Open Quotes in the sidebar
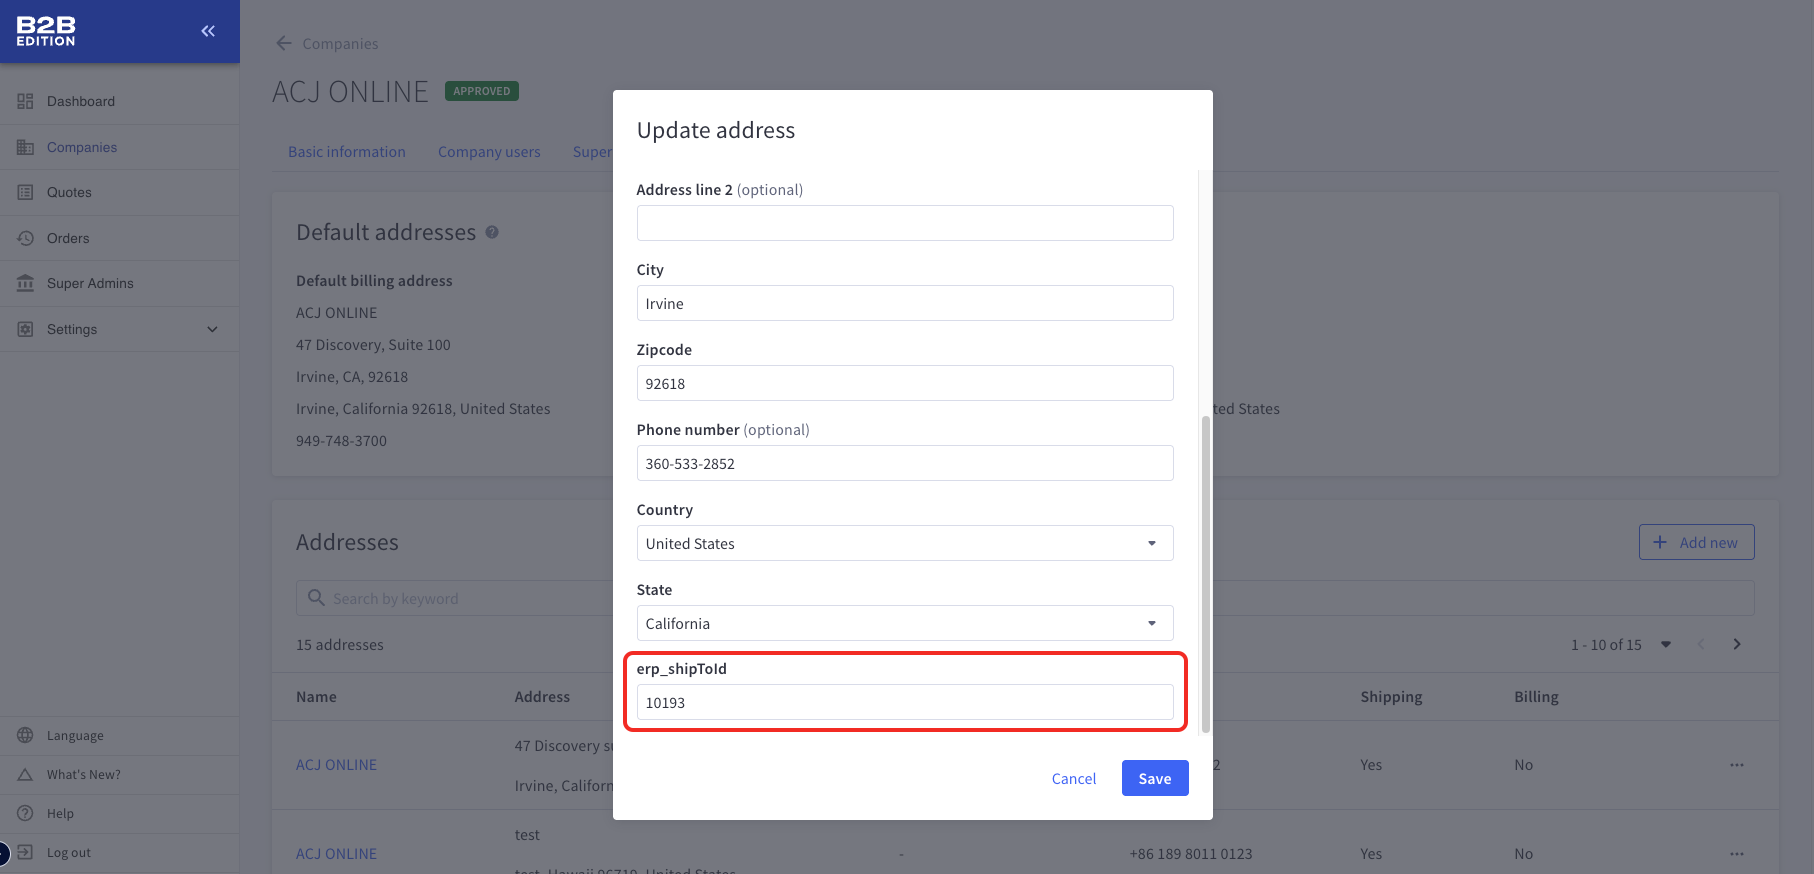This screenshot has width=1814, height=874. pos(69,192)
